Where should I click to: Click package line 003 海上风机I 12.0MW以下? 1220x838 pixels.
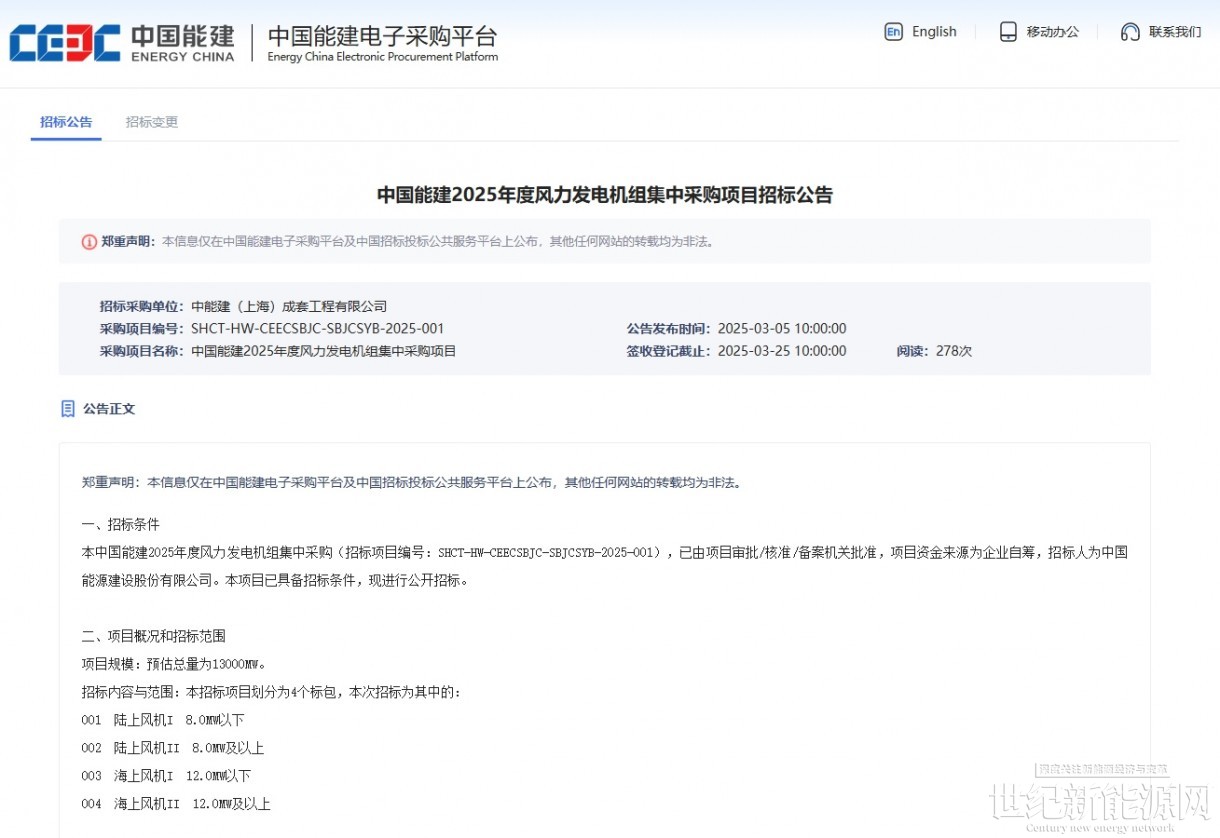tap(166, 776)
